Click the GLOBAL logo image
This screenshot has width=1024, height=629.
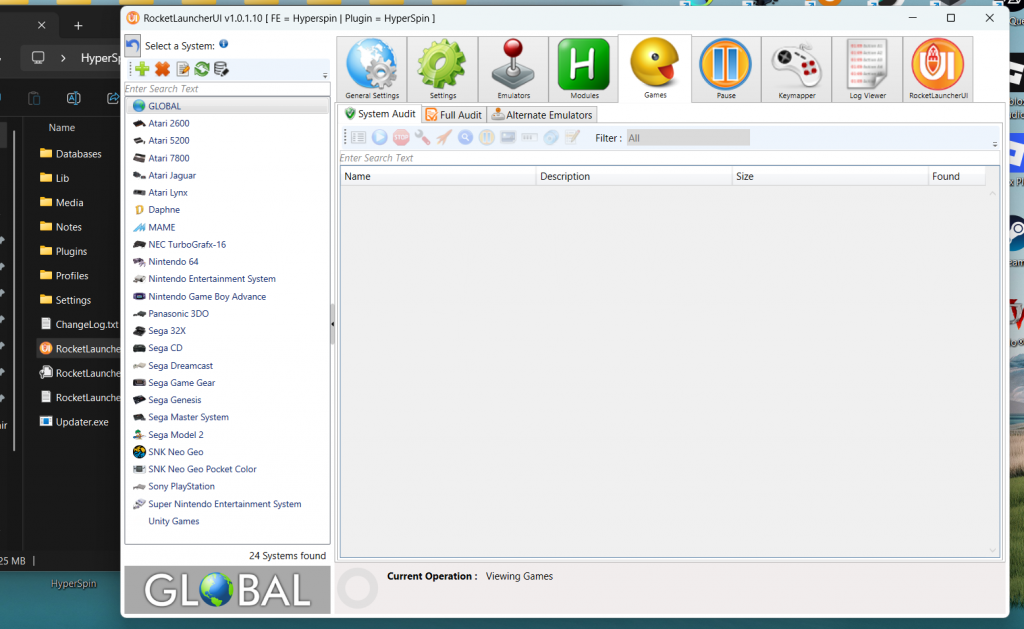click(x=227, y=590)
